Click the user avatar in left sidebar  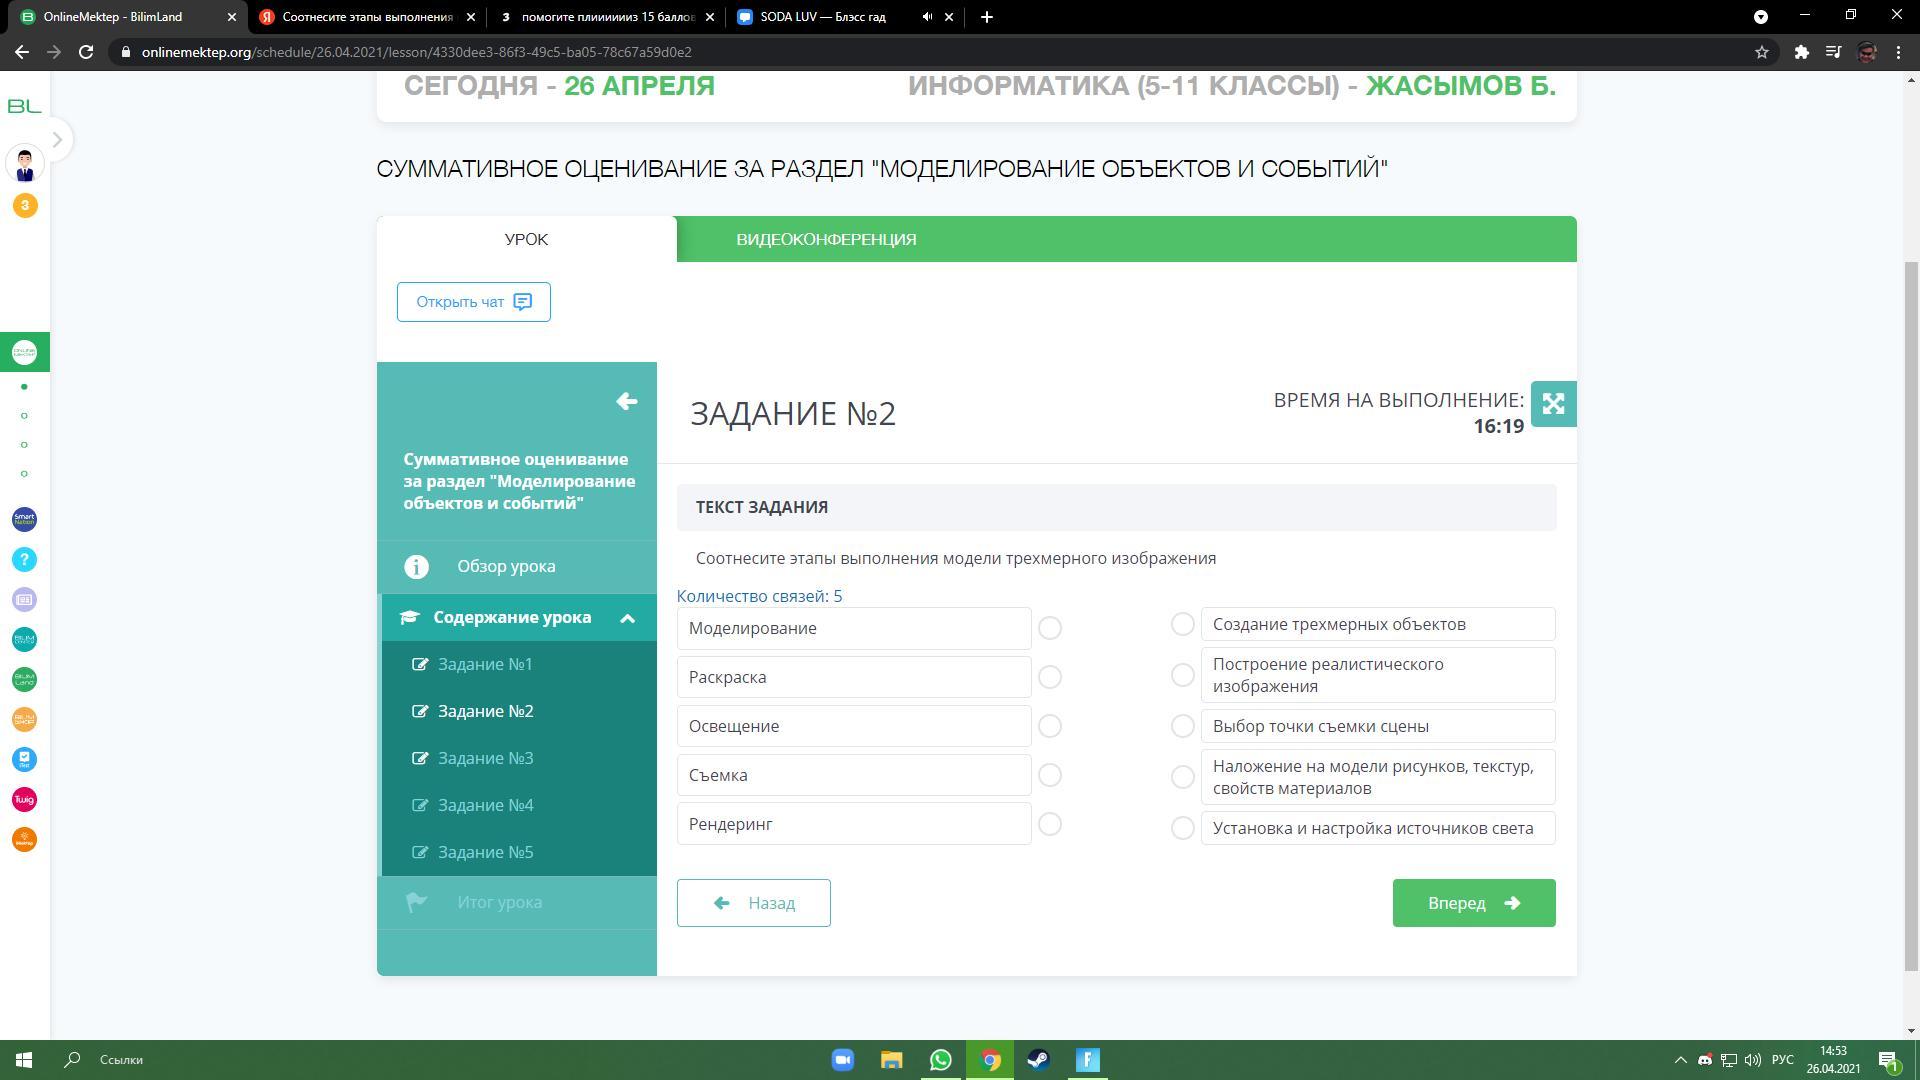25,163
